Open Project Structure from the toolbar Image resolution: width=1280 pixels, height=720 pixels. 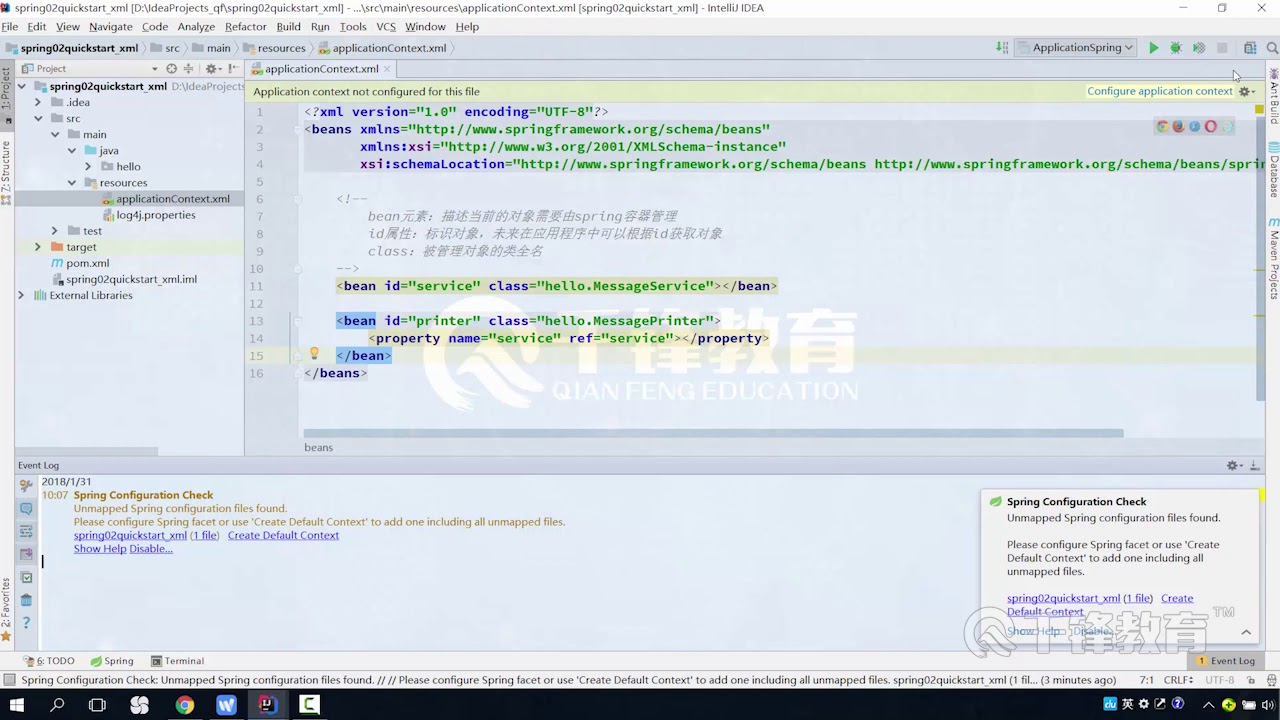[x=1250, y=48]
